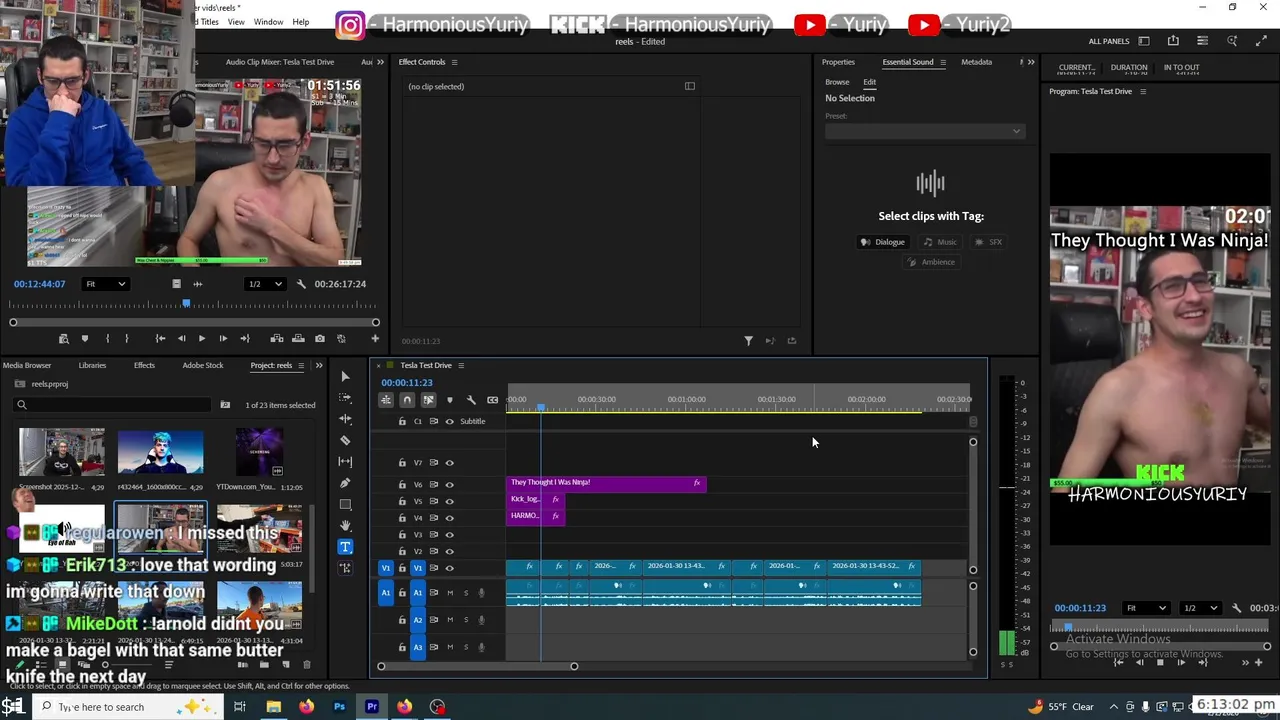Switch to Properties tab

click(838, 62)
